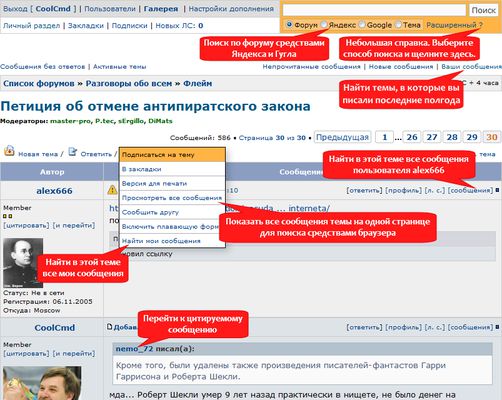Open the CoolCmd profile link in header
Screen dimensions: 502x400
point(53,9)
